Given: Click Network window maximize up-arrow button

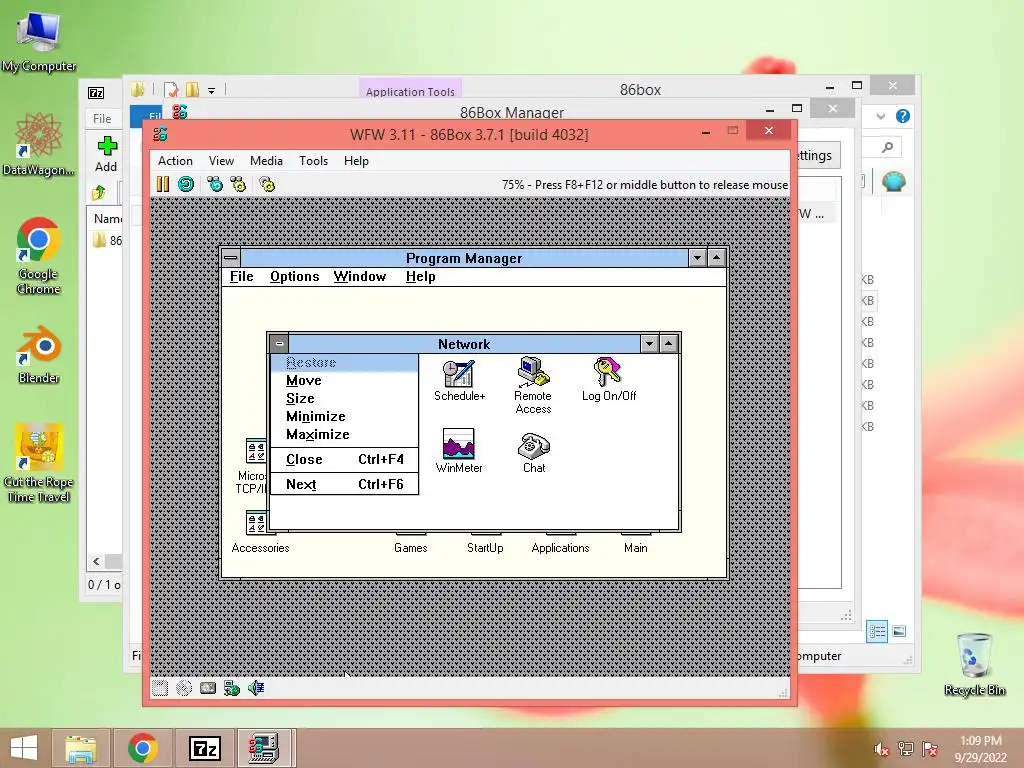Looking at the screenshot, I should 669,344.
